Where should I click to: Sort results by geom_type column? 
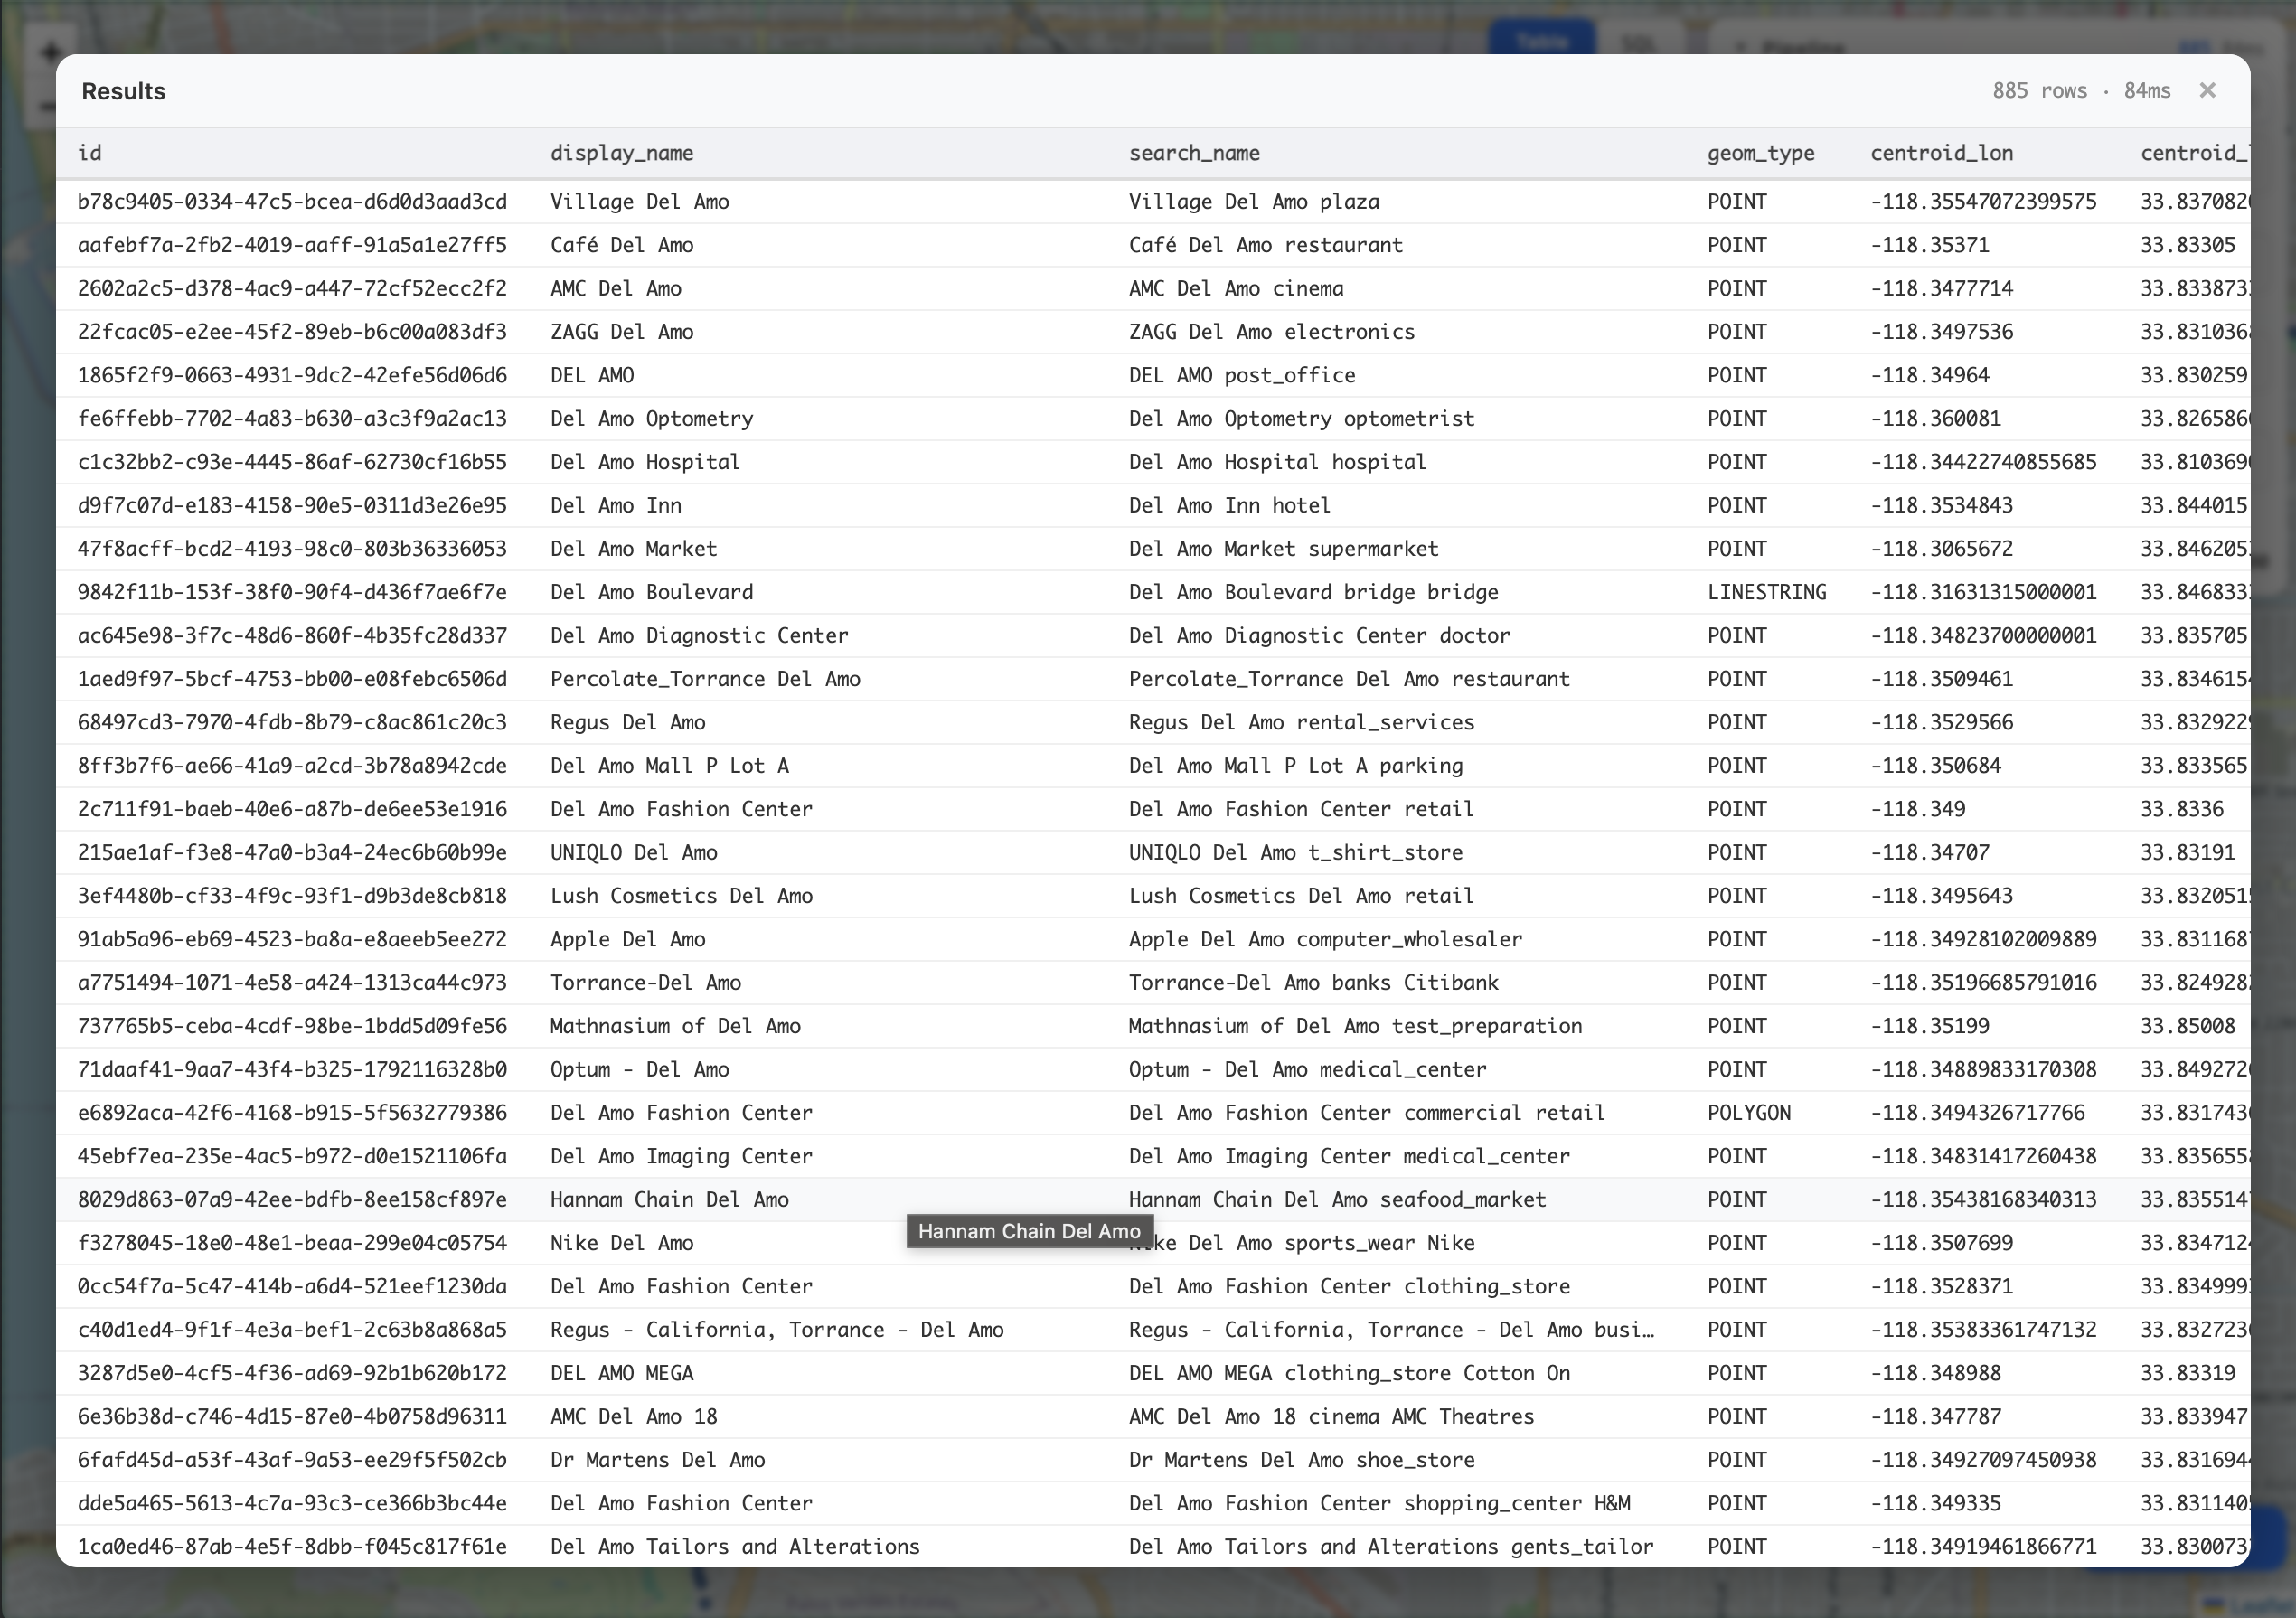tap(1761, 153)
